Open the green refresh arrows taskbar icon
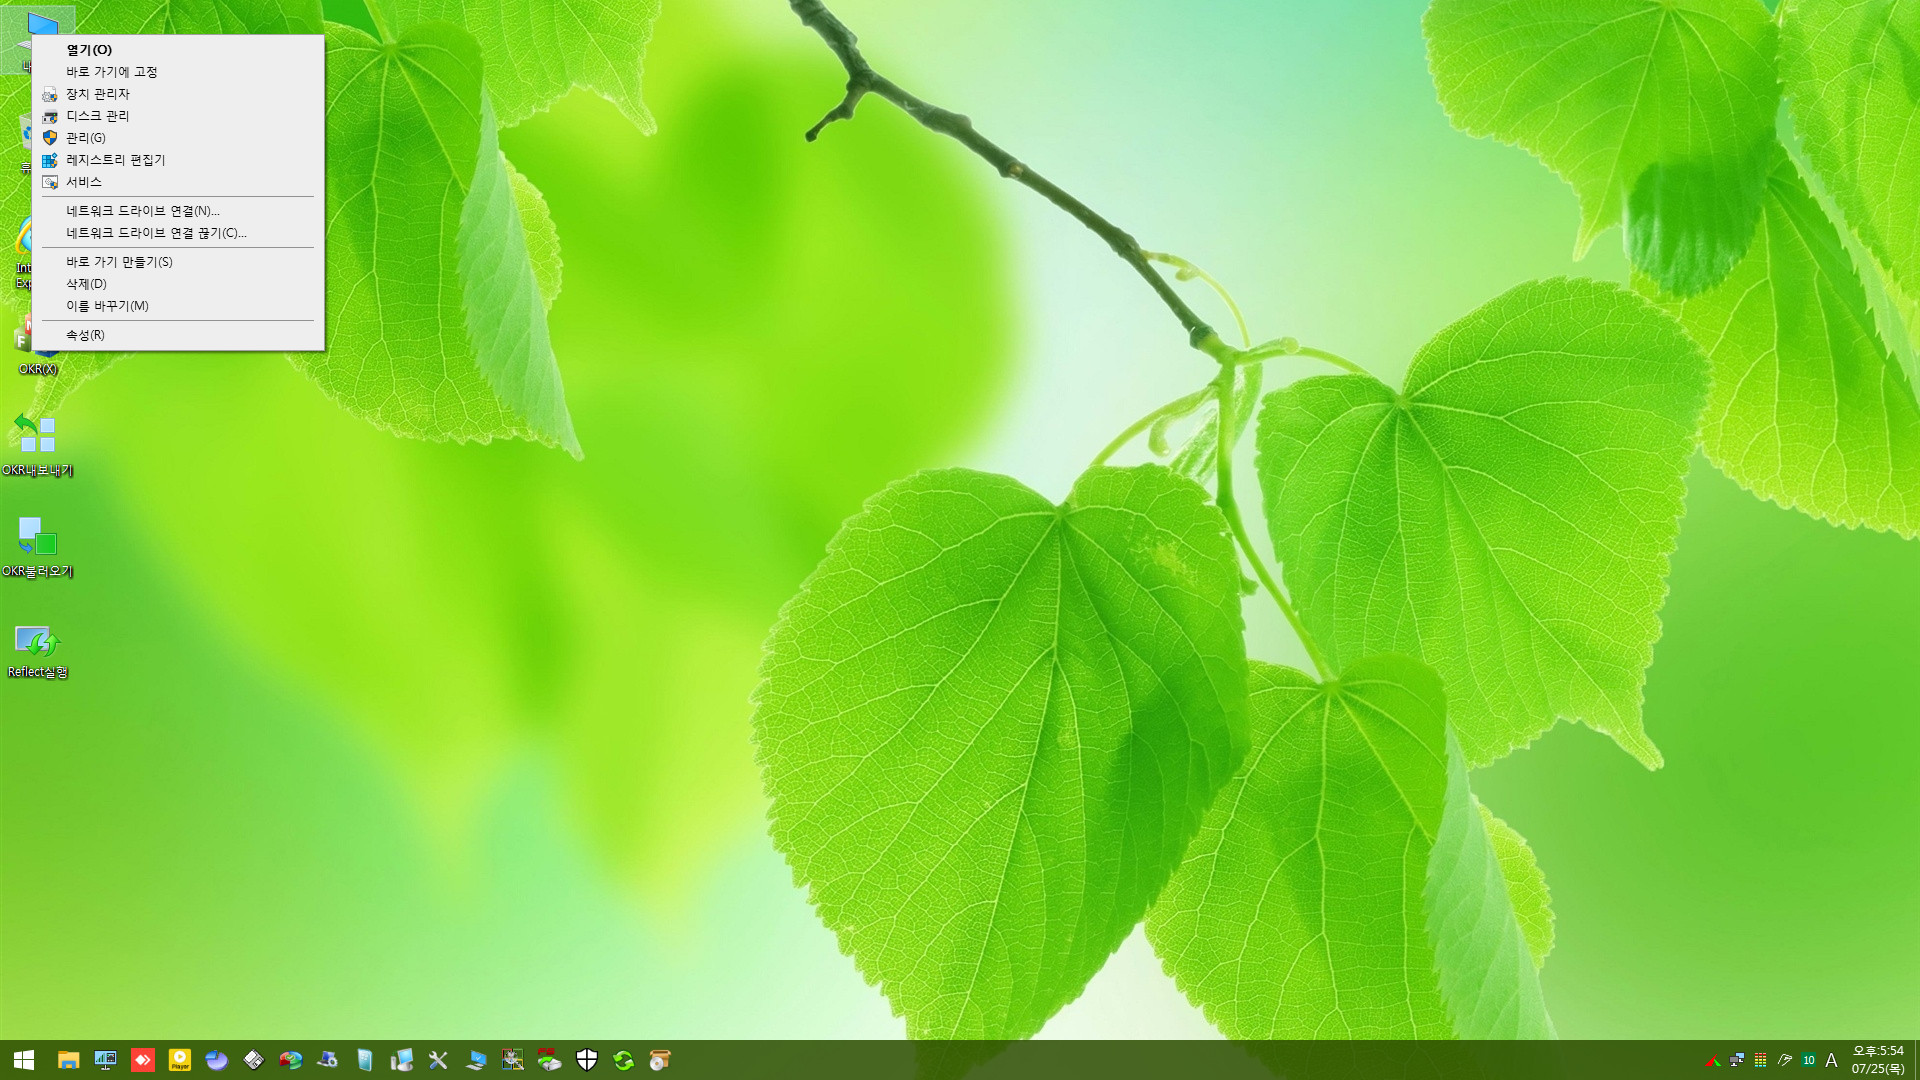1920x1080 pixels. pyautogui.click(x=624, y=1060)
